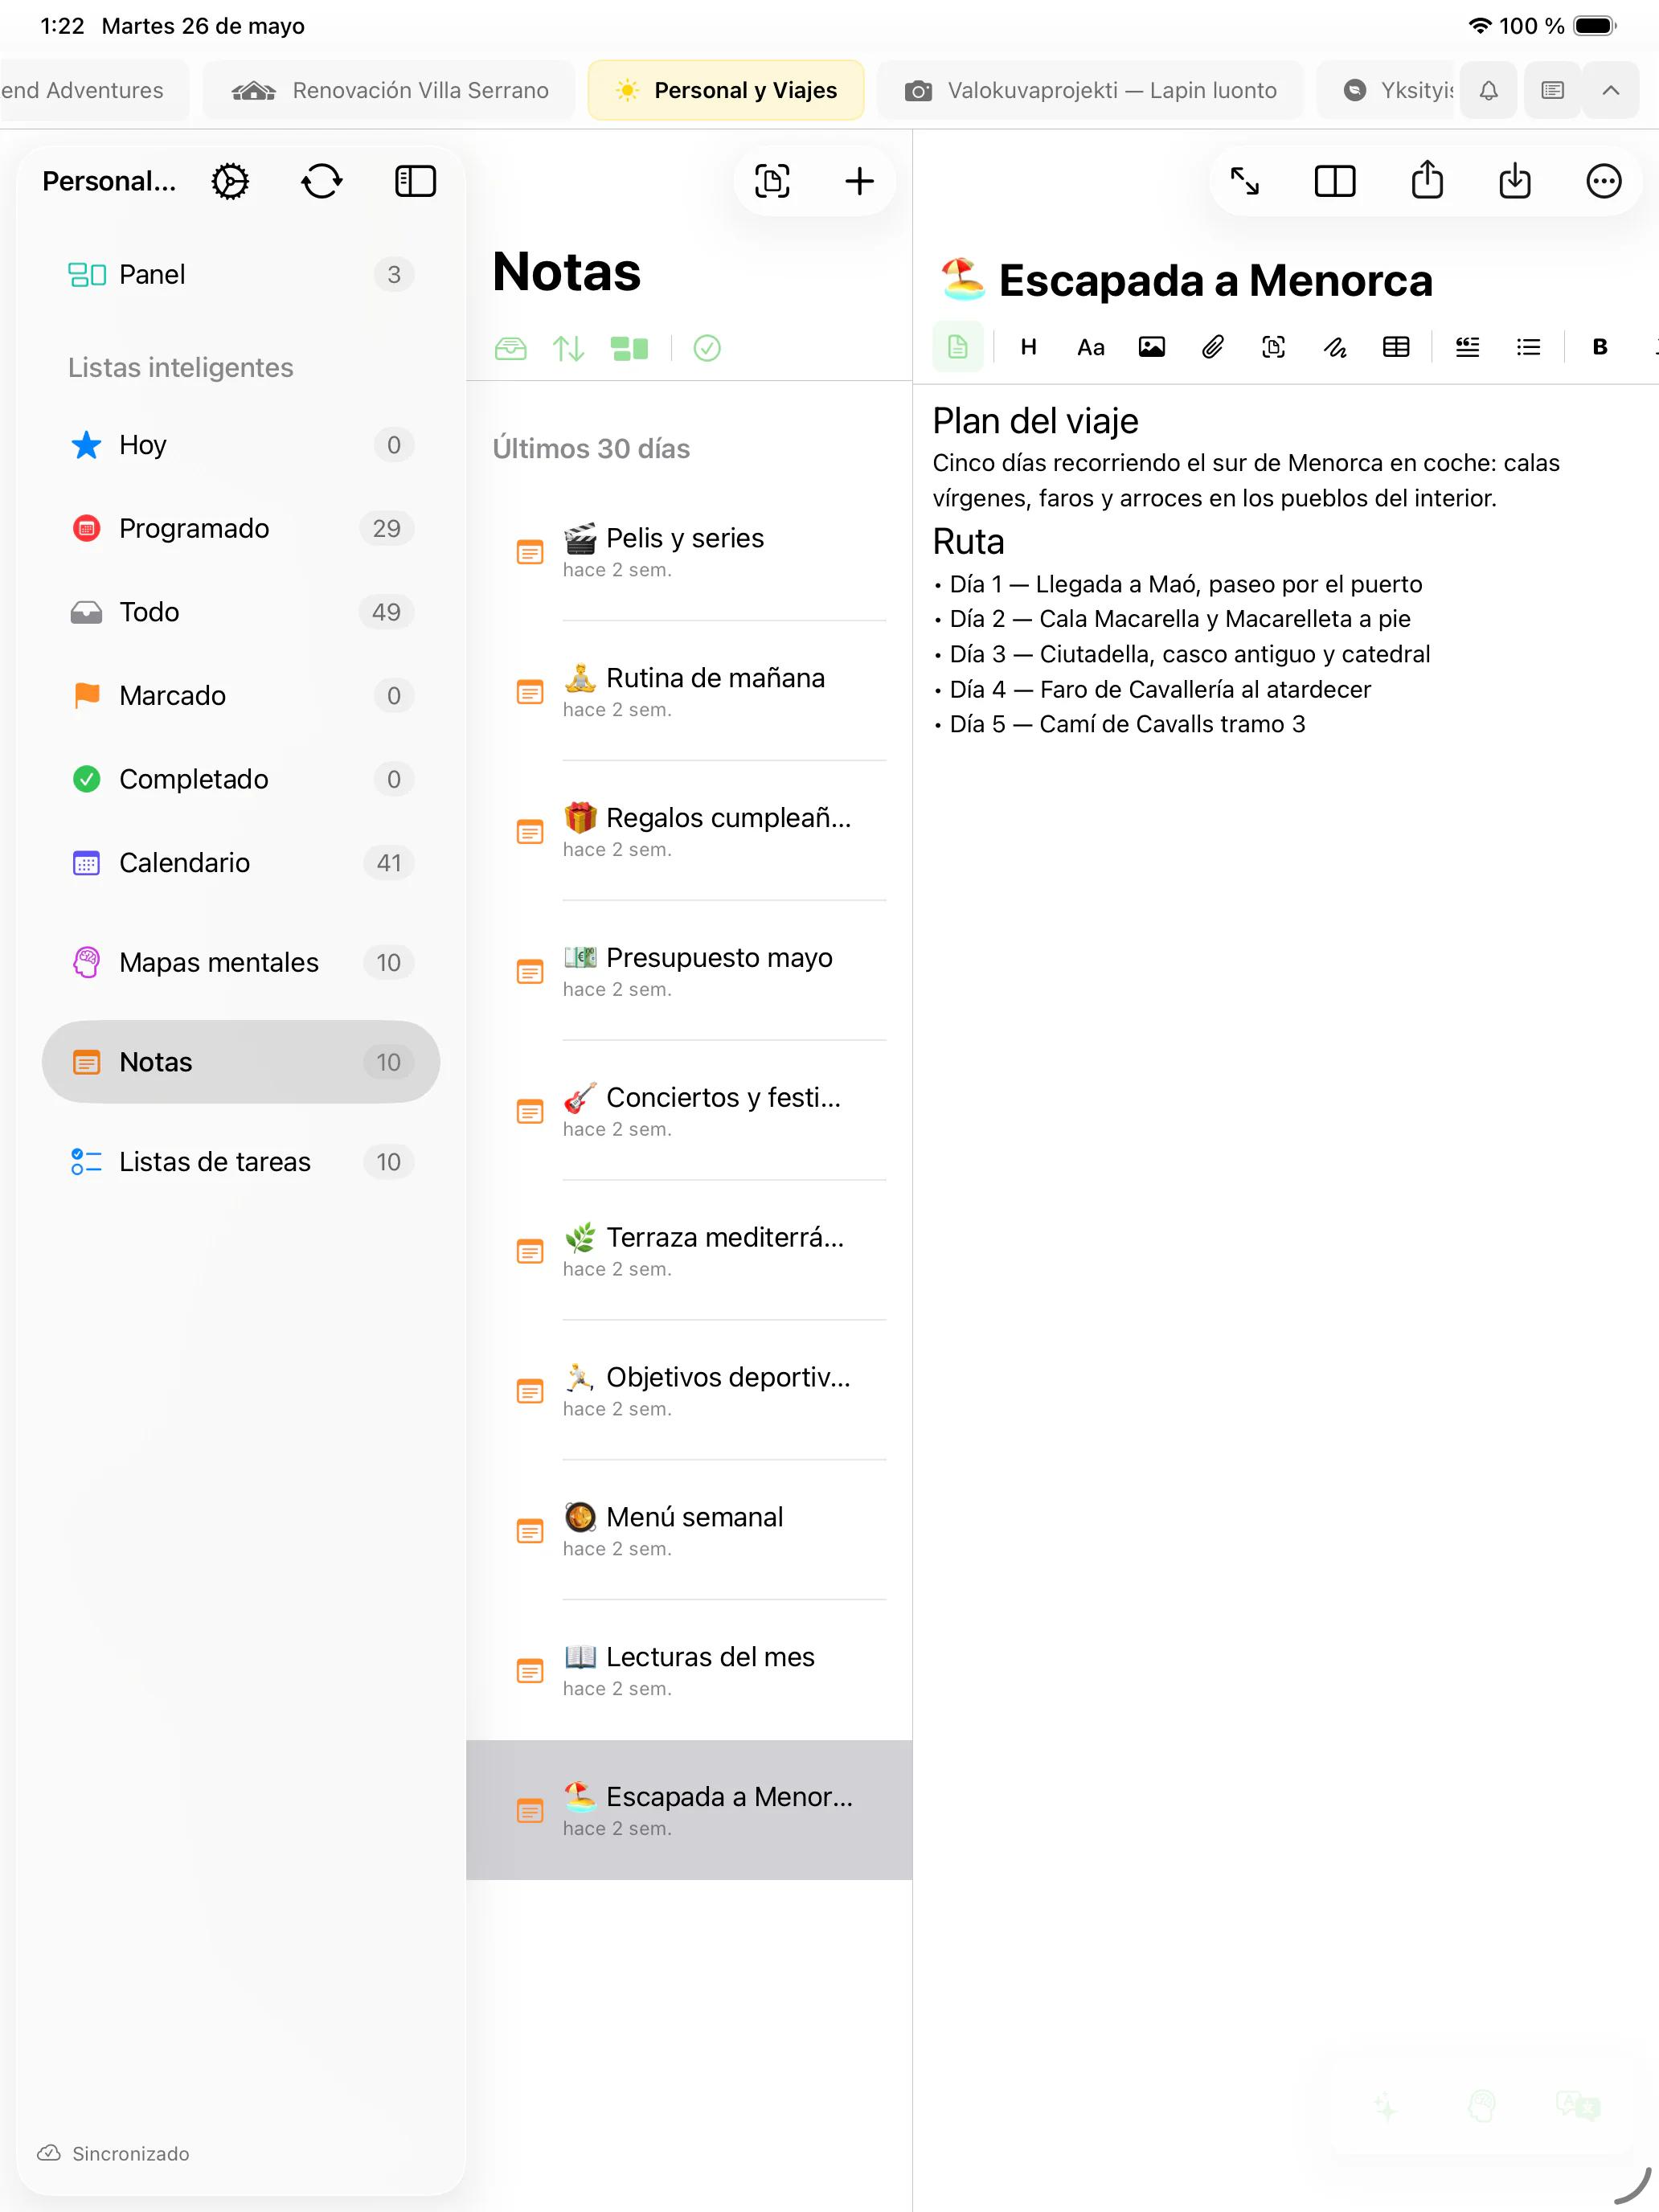Open the Menú semanal note
This screenshot has height=2212, width=1659.
(x=689, y=1531)
